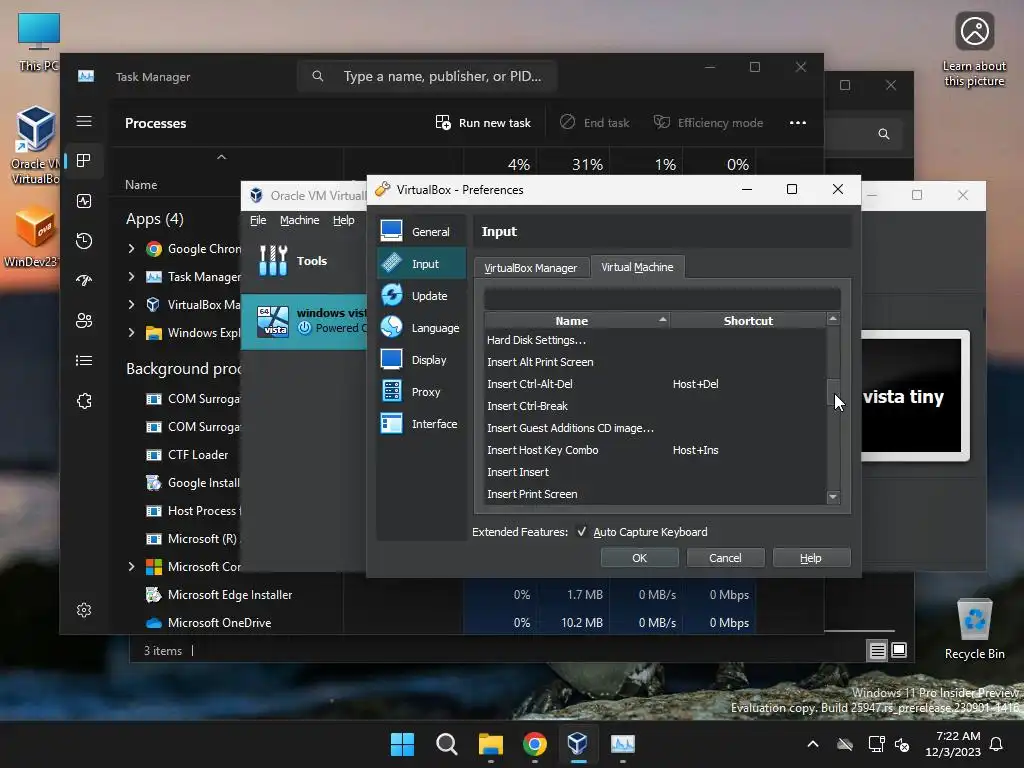
Task: Open General preferences section
Action: pyautogui.click(x=421, y=231)
